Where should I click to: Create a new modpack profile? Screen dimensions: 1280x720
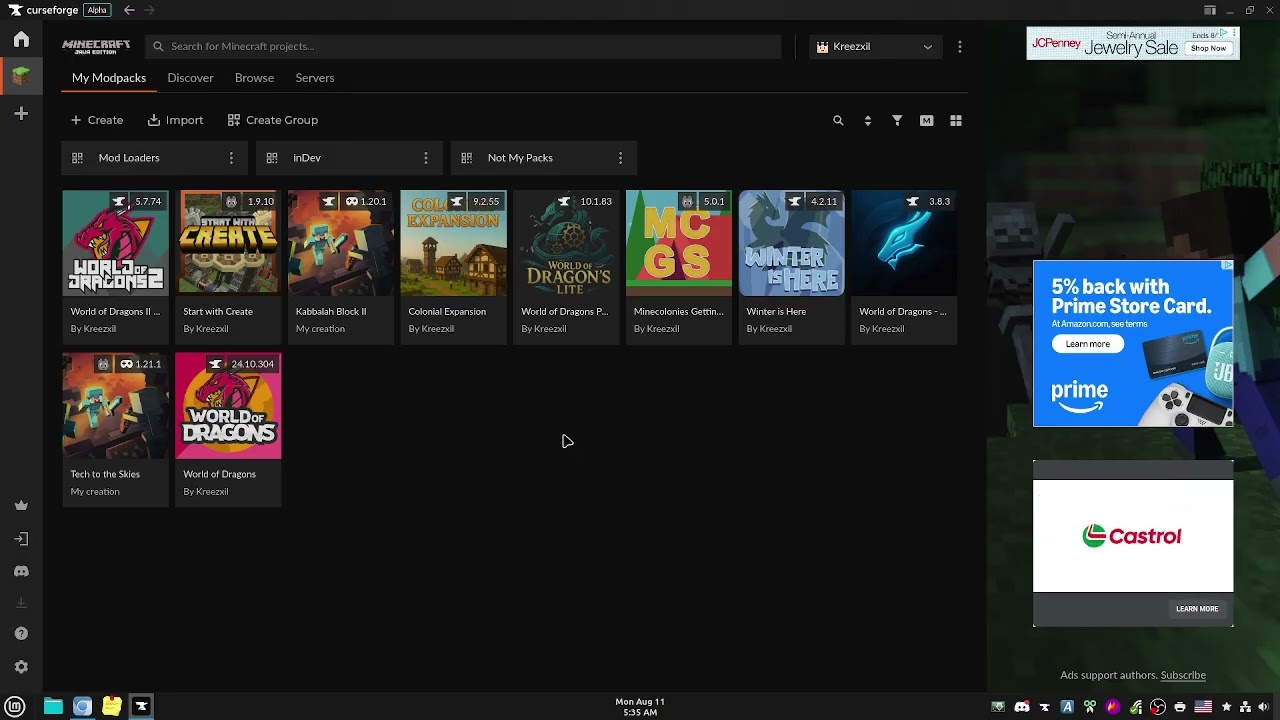click(97, 120)
